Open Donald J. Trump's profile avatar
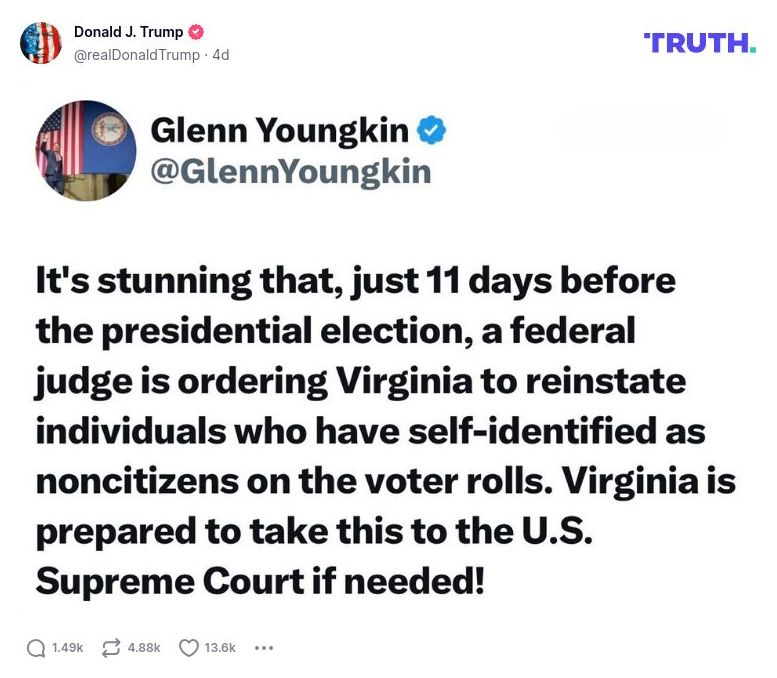 (41, 43)
